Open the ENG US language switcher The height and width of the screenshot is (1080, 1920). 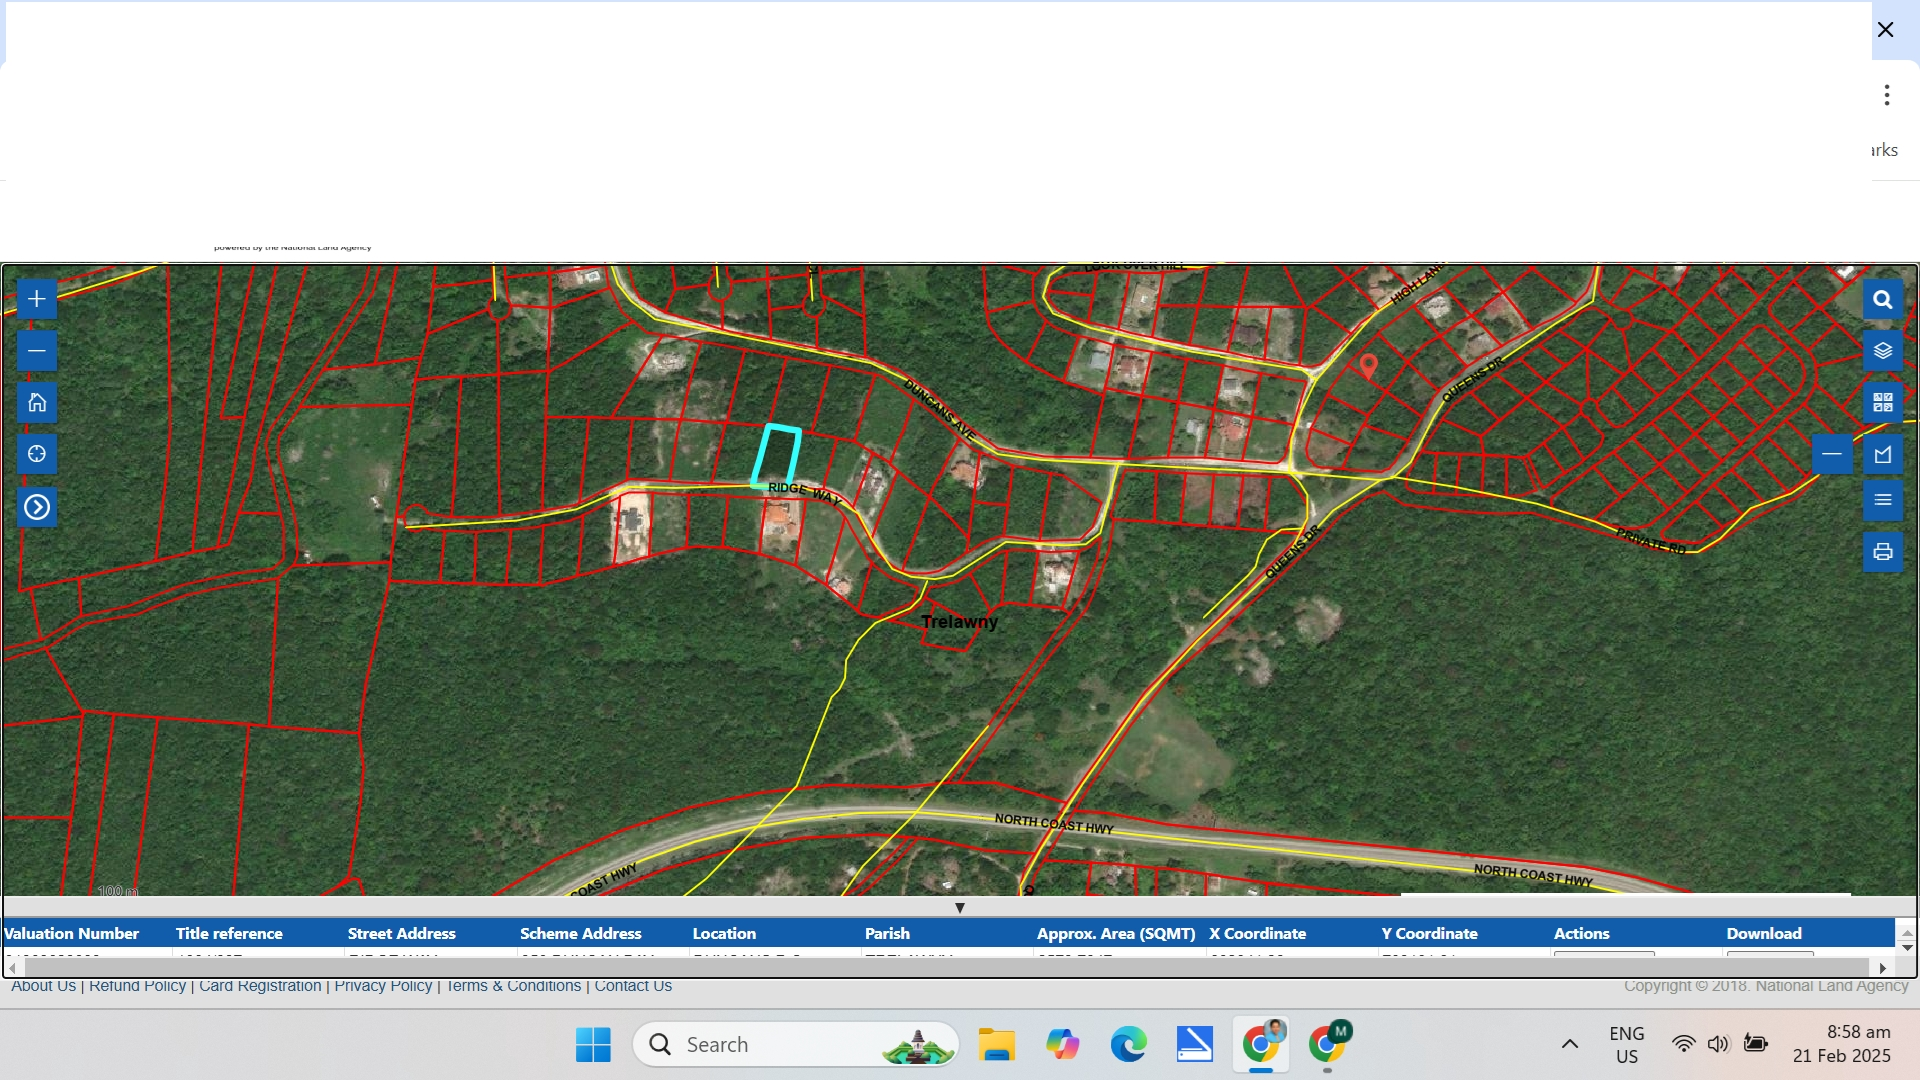click(1627, 1044)
